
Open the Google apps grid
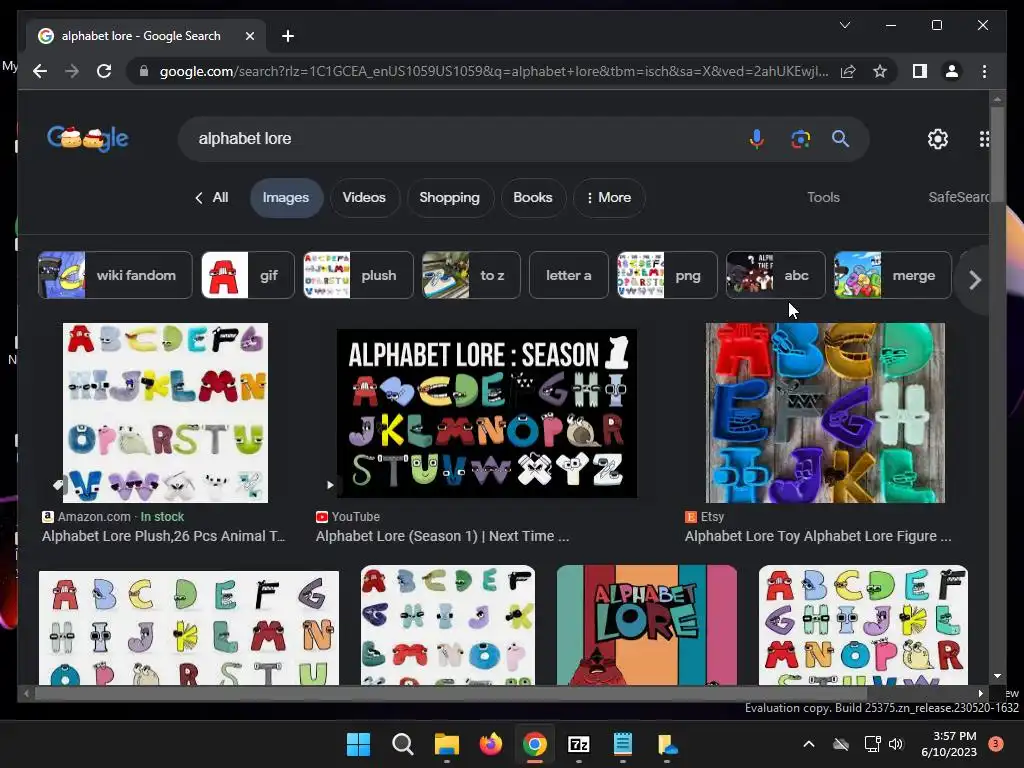point(984,138)
